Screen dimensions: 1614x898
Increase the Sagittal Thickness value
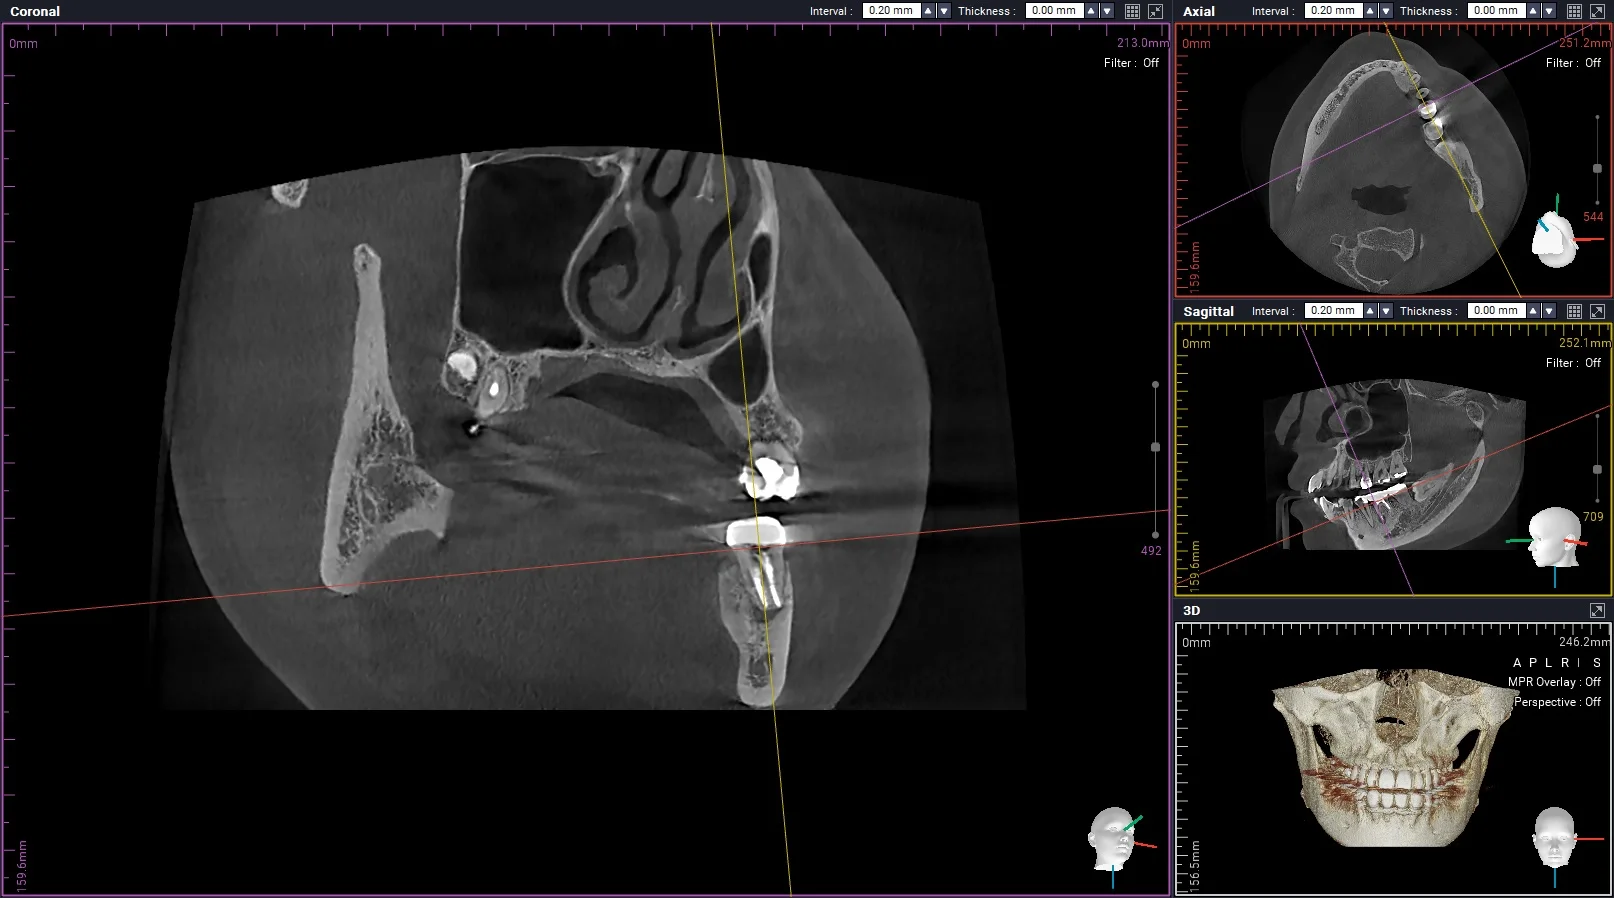pos(1533,311)
